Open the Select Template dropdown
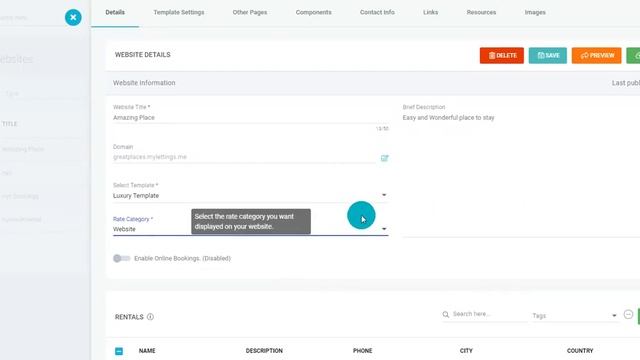This screenshot has width=640, height=360. tap(251, 196)
